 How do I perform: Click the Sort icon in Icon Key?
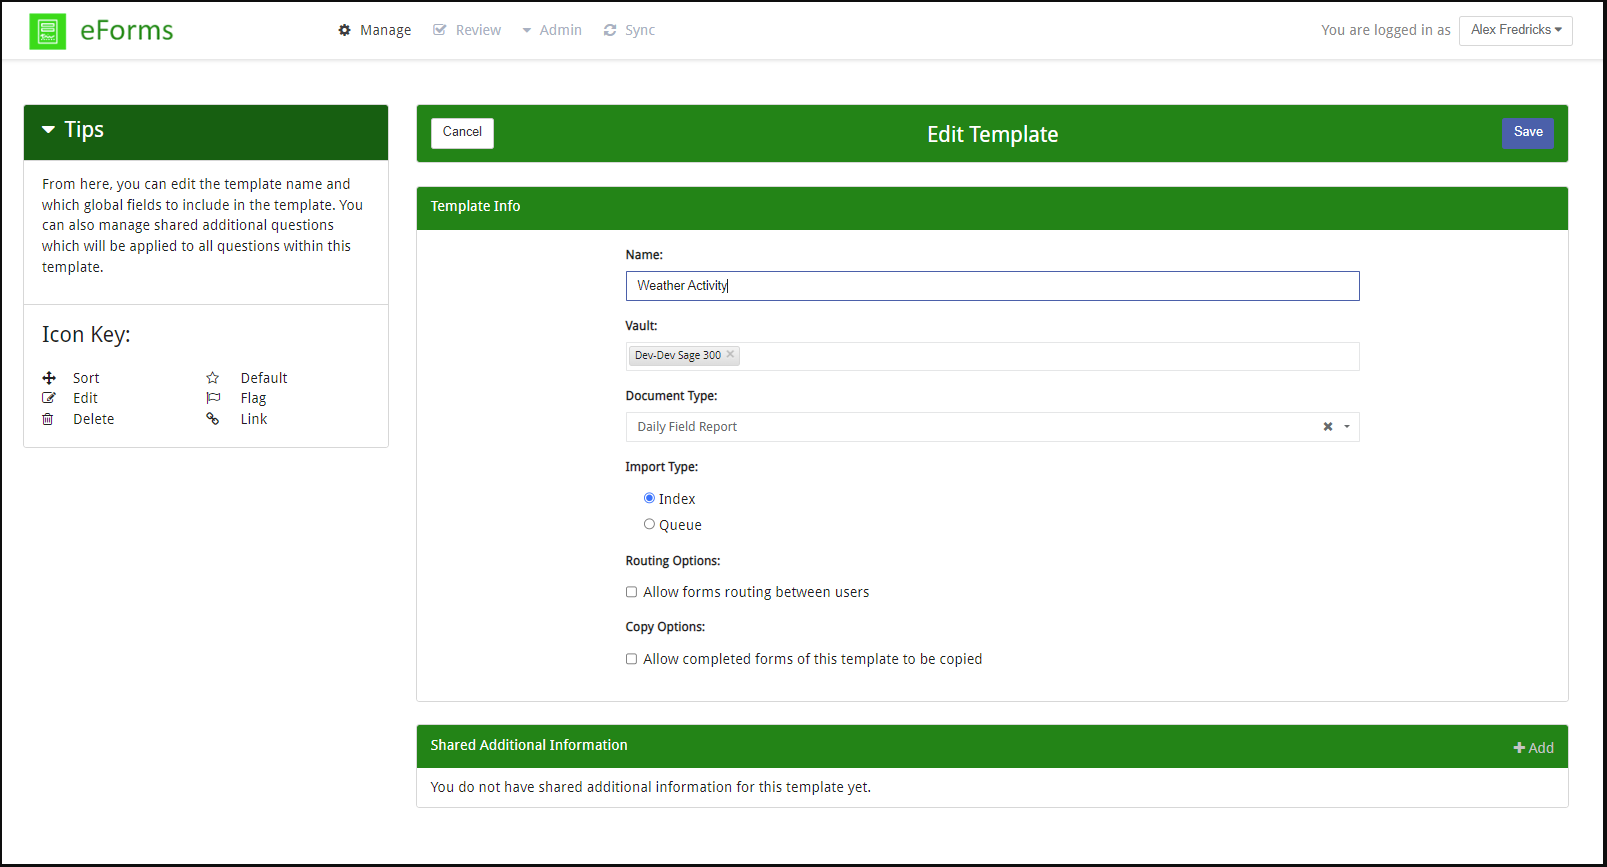(x=49, y=378)
